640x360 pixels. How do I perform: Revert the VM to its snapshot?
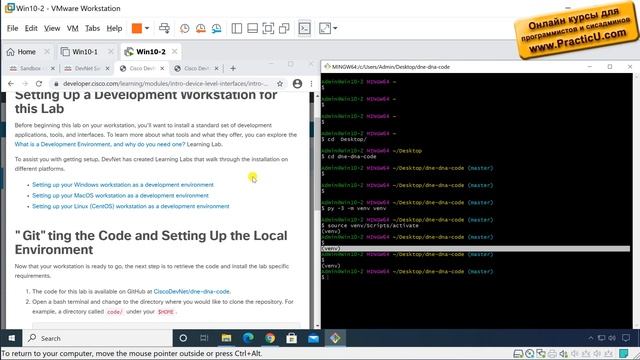pyautogui.click(x=200, y=28)
